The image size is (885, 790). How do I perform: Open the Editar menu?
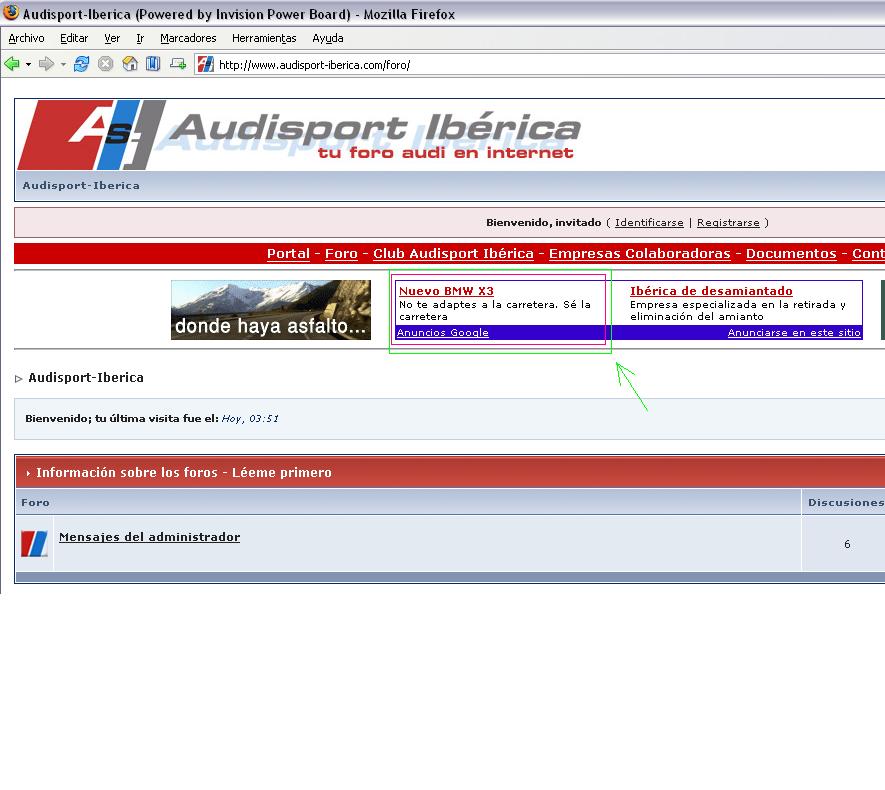pyautogui.click(x=74, y=38)
